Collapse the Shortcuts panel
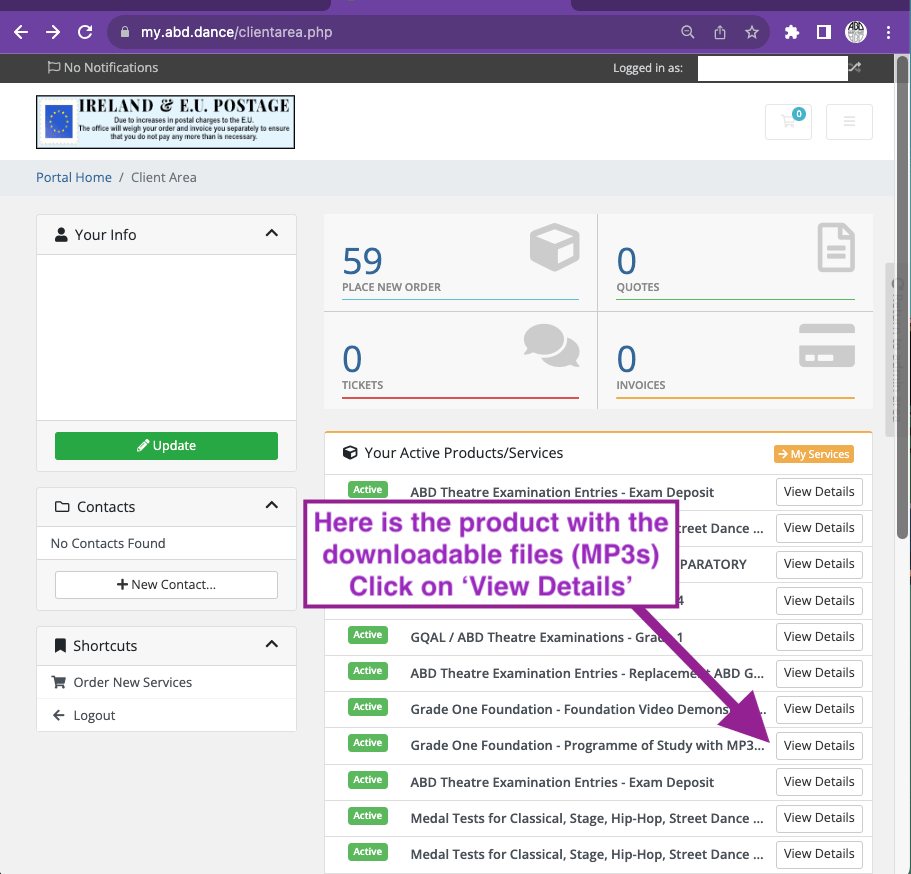 (x=271, y=645)
